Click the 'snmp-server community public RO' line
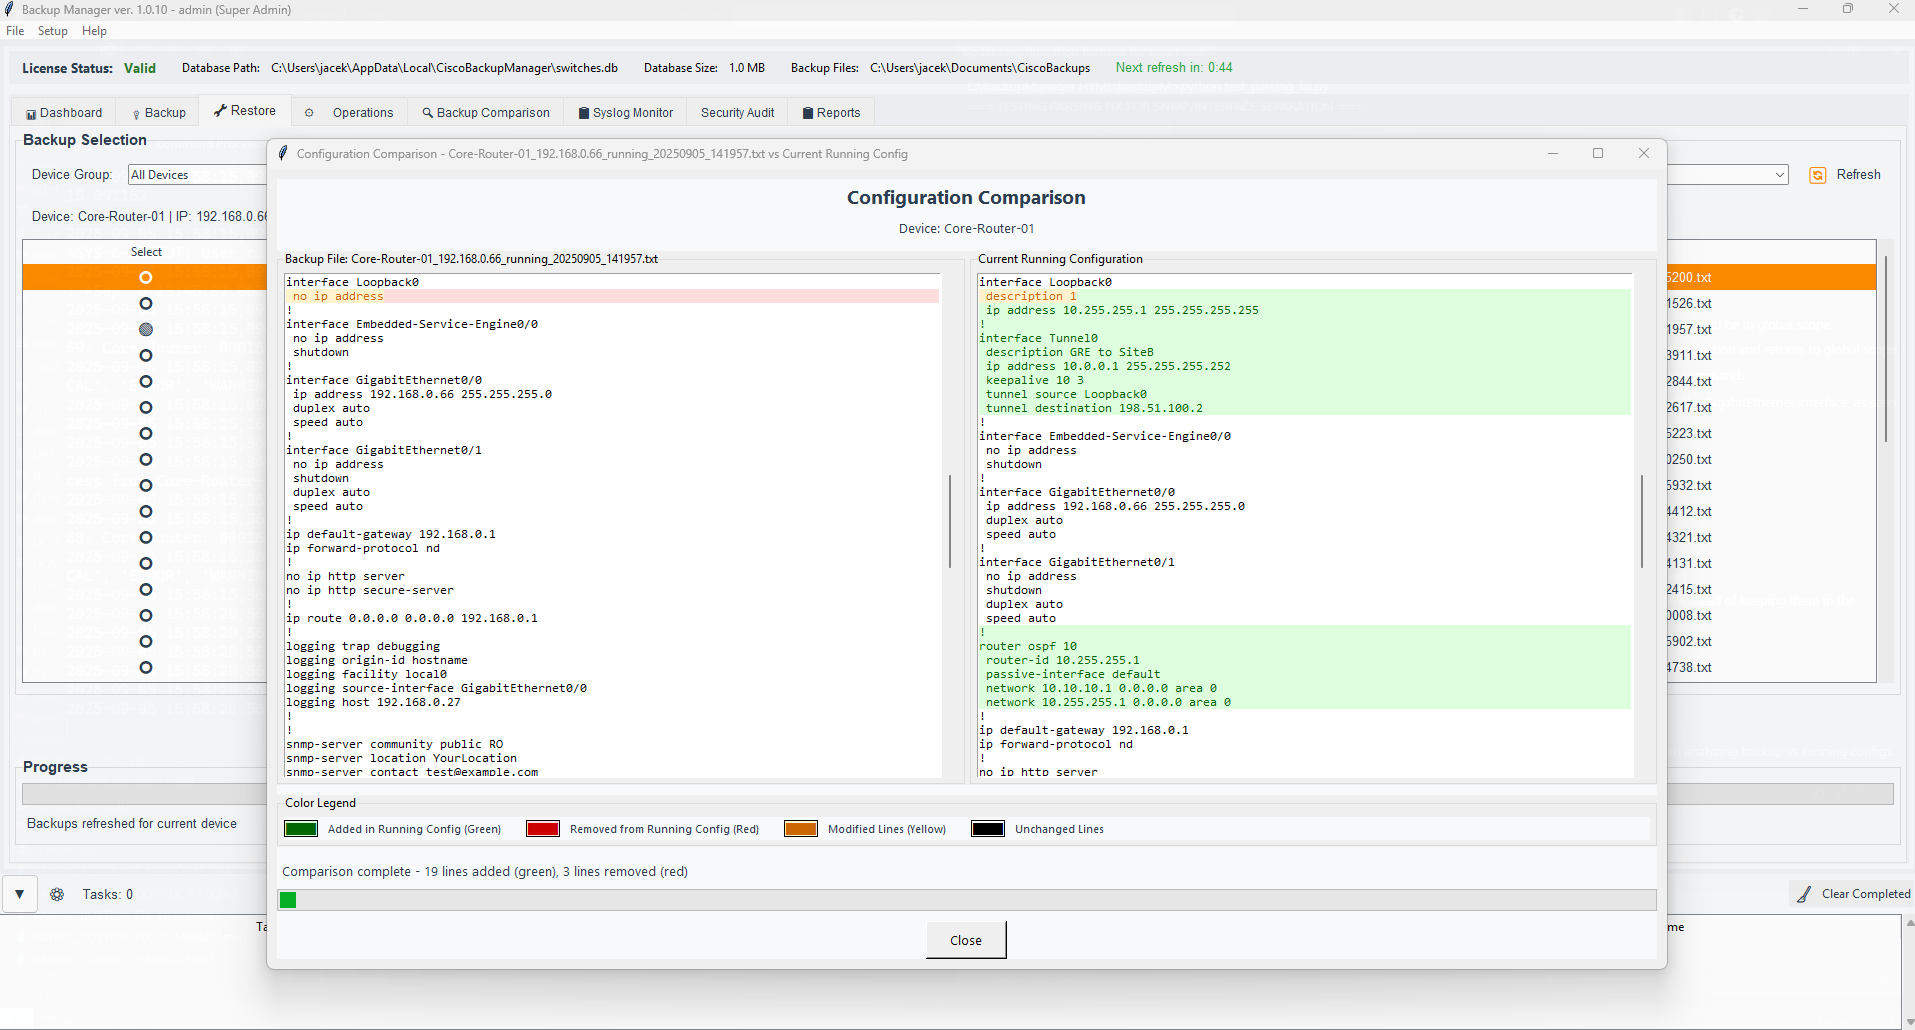This screenshot has height=1030, width=1915. point(395,744)
